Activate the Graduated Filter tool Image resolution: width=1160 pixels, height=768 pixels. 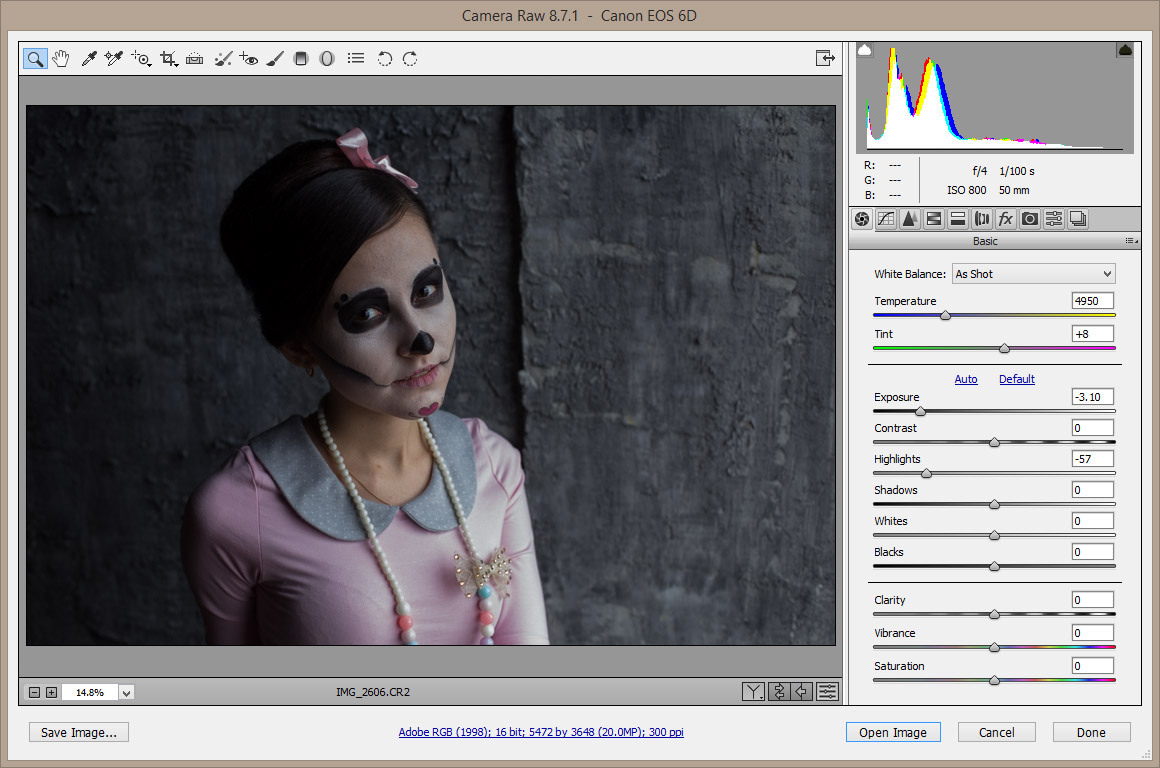301,59
